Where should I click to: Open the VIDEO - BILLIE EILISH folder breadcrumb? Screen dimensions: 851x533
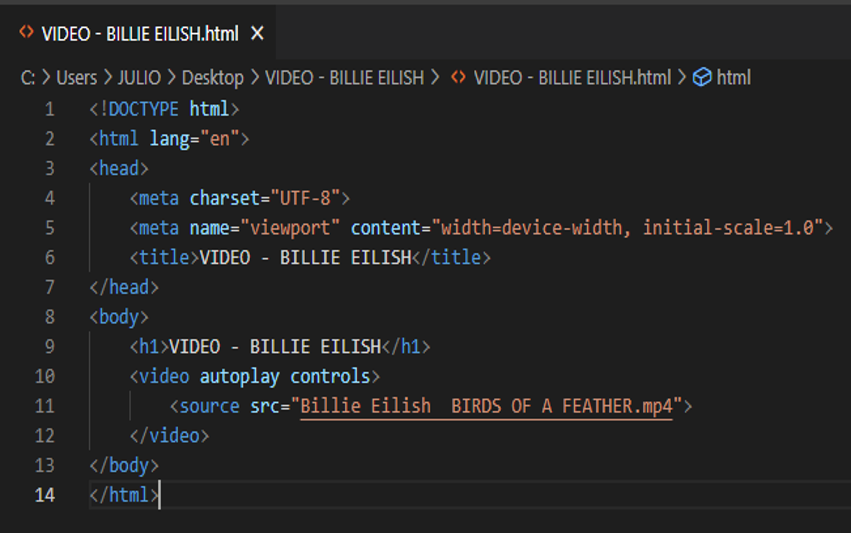(x=344, y=78)
